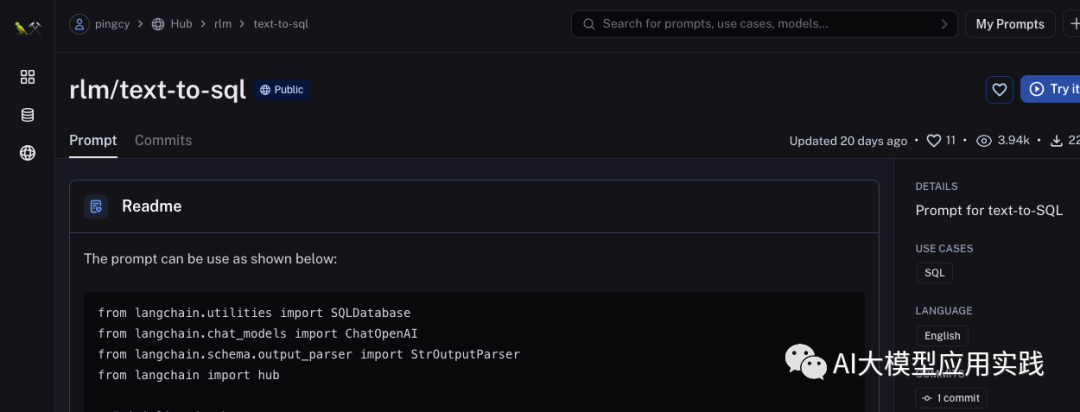Click code line importing StrOutputParser

pyautogui.click(x=309, y=354)
